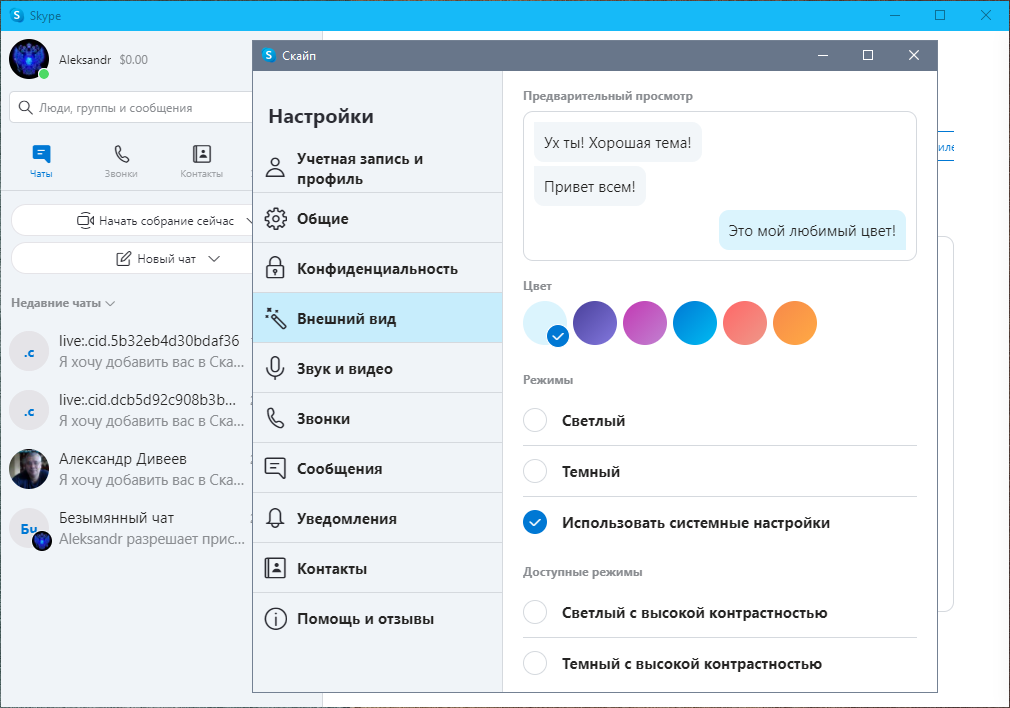Click the person icon for account settings

275,167
